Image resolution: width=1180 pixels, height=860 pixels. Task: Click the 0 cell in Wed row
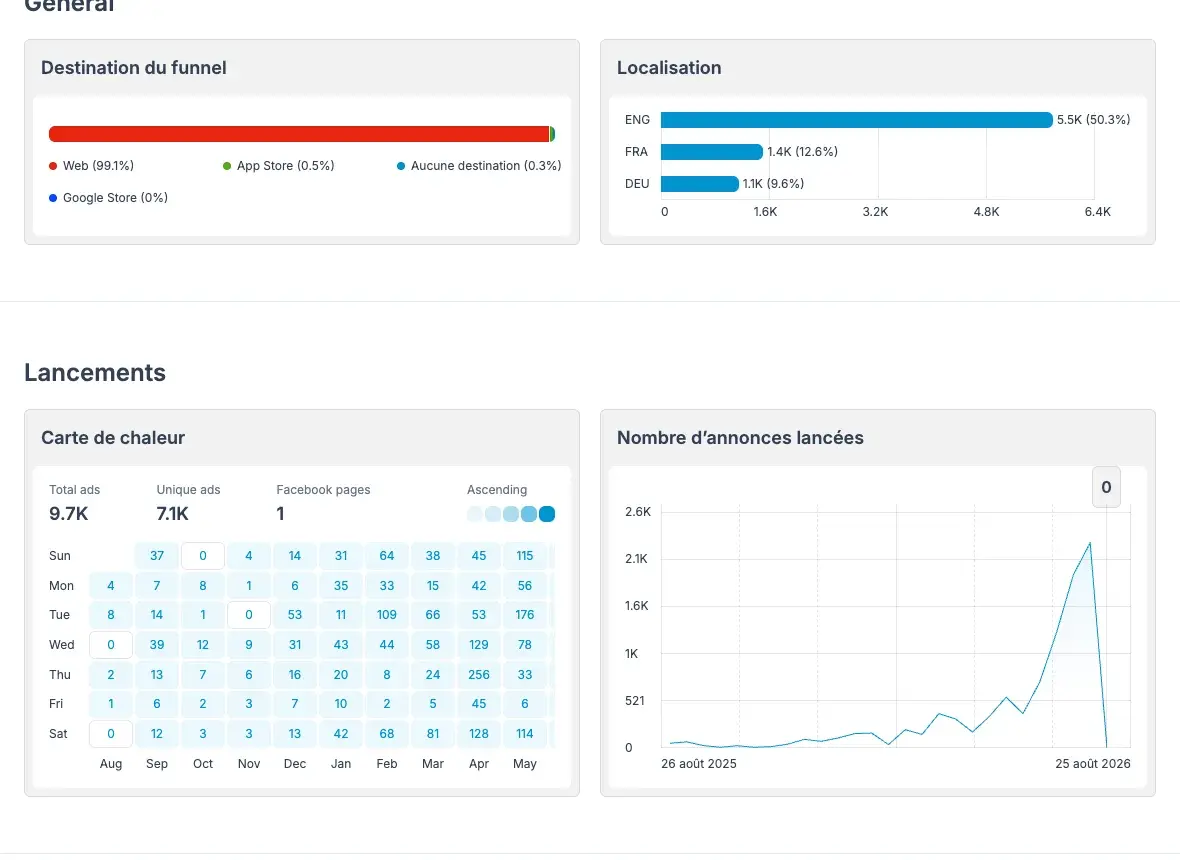tap(111, 645)
